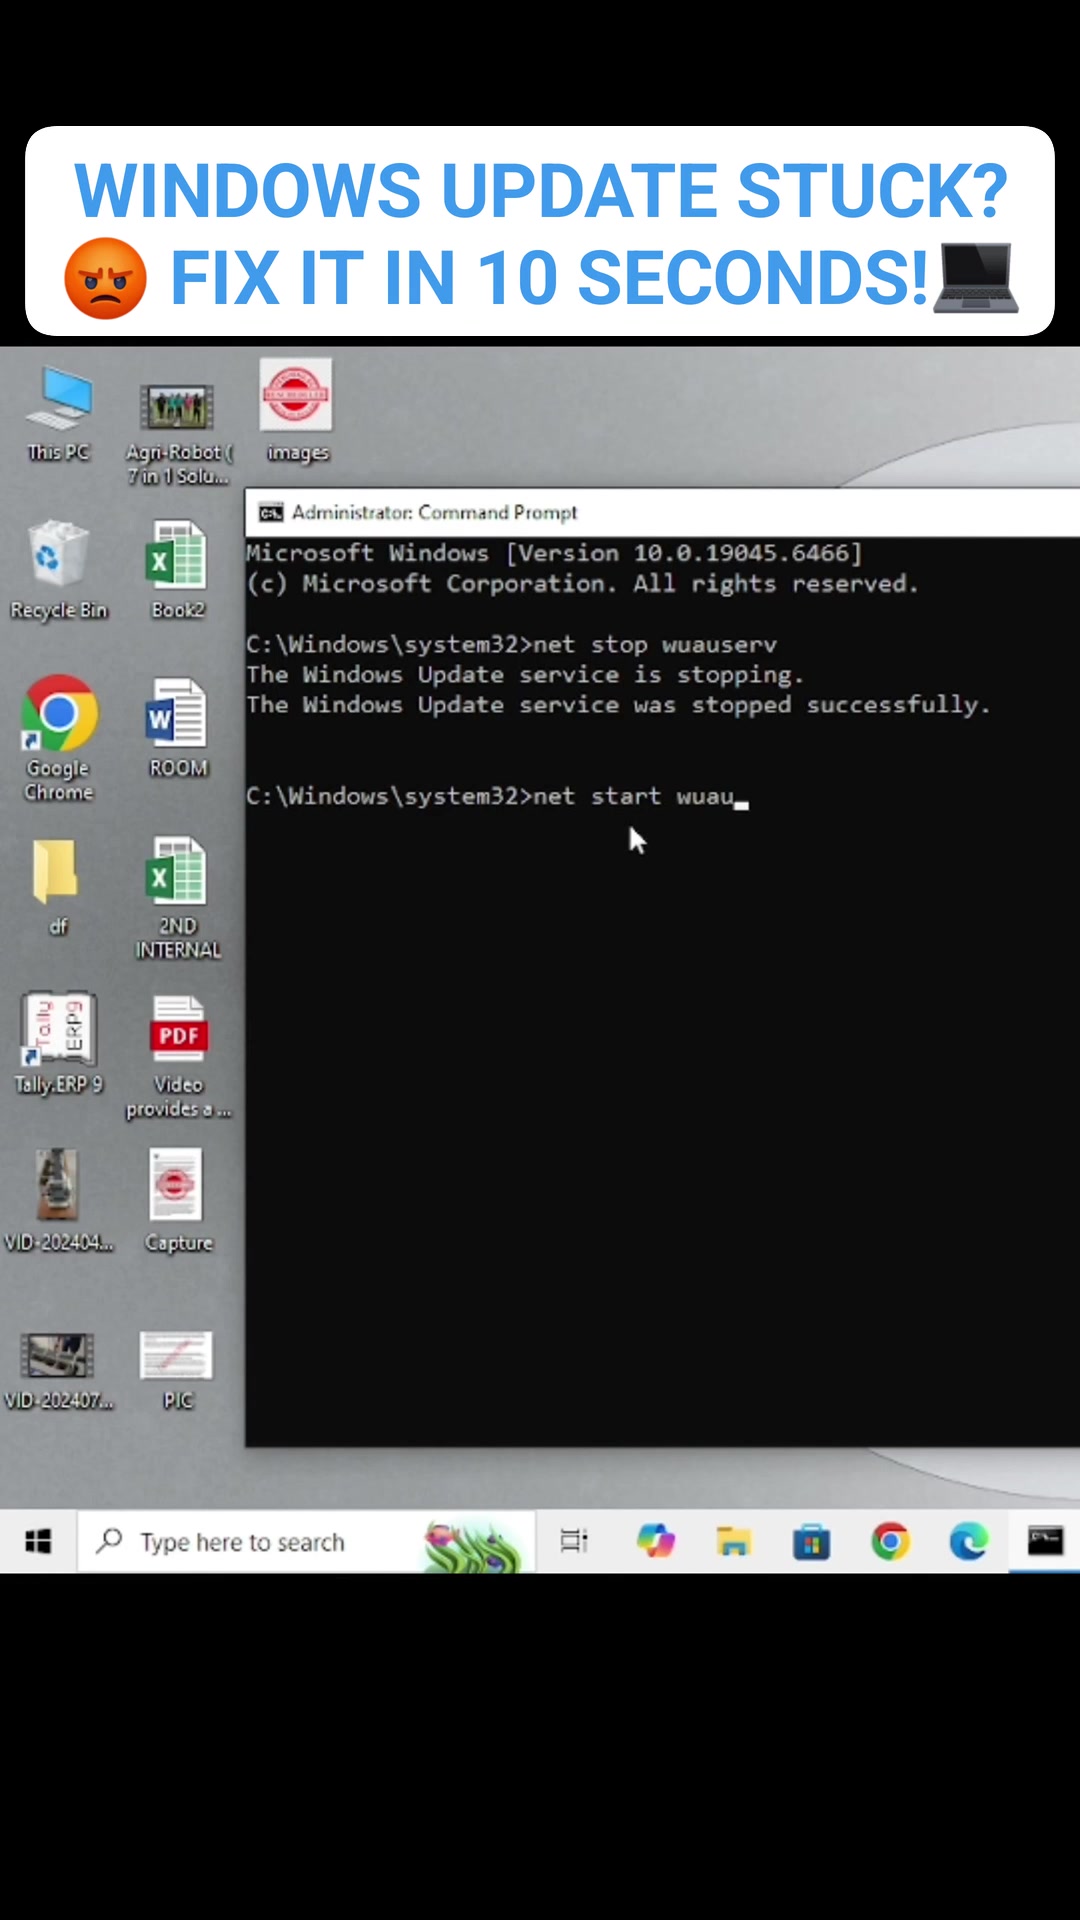Click Command Prompt title bar icon

click(x=271, y=513)
